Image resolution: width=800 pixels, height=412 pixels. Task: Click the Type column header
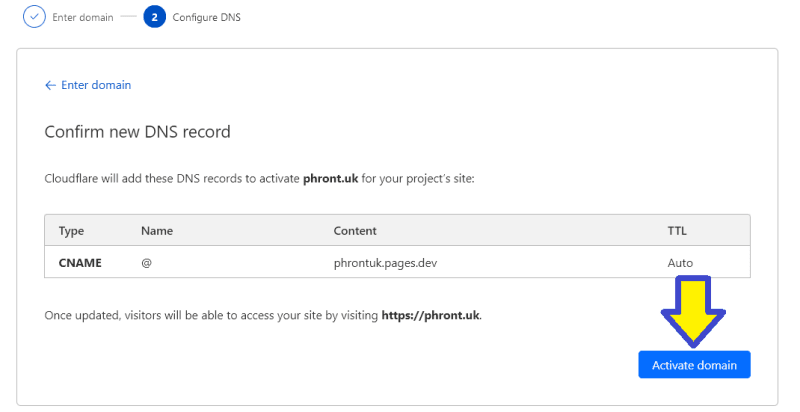(71, 231)
